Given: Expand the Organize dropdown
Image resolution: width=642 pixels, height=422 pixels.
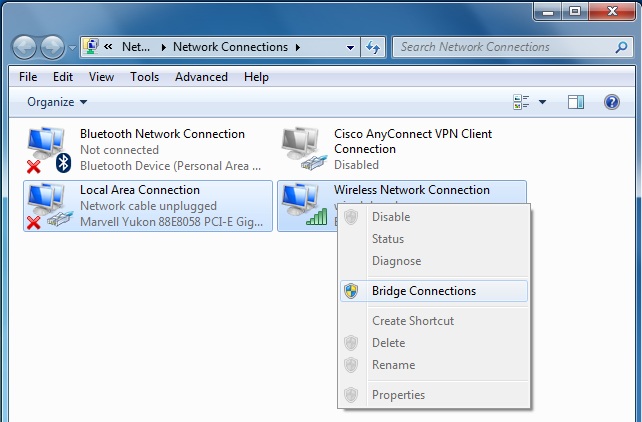Looking at the screenshot, I should 57,102.
